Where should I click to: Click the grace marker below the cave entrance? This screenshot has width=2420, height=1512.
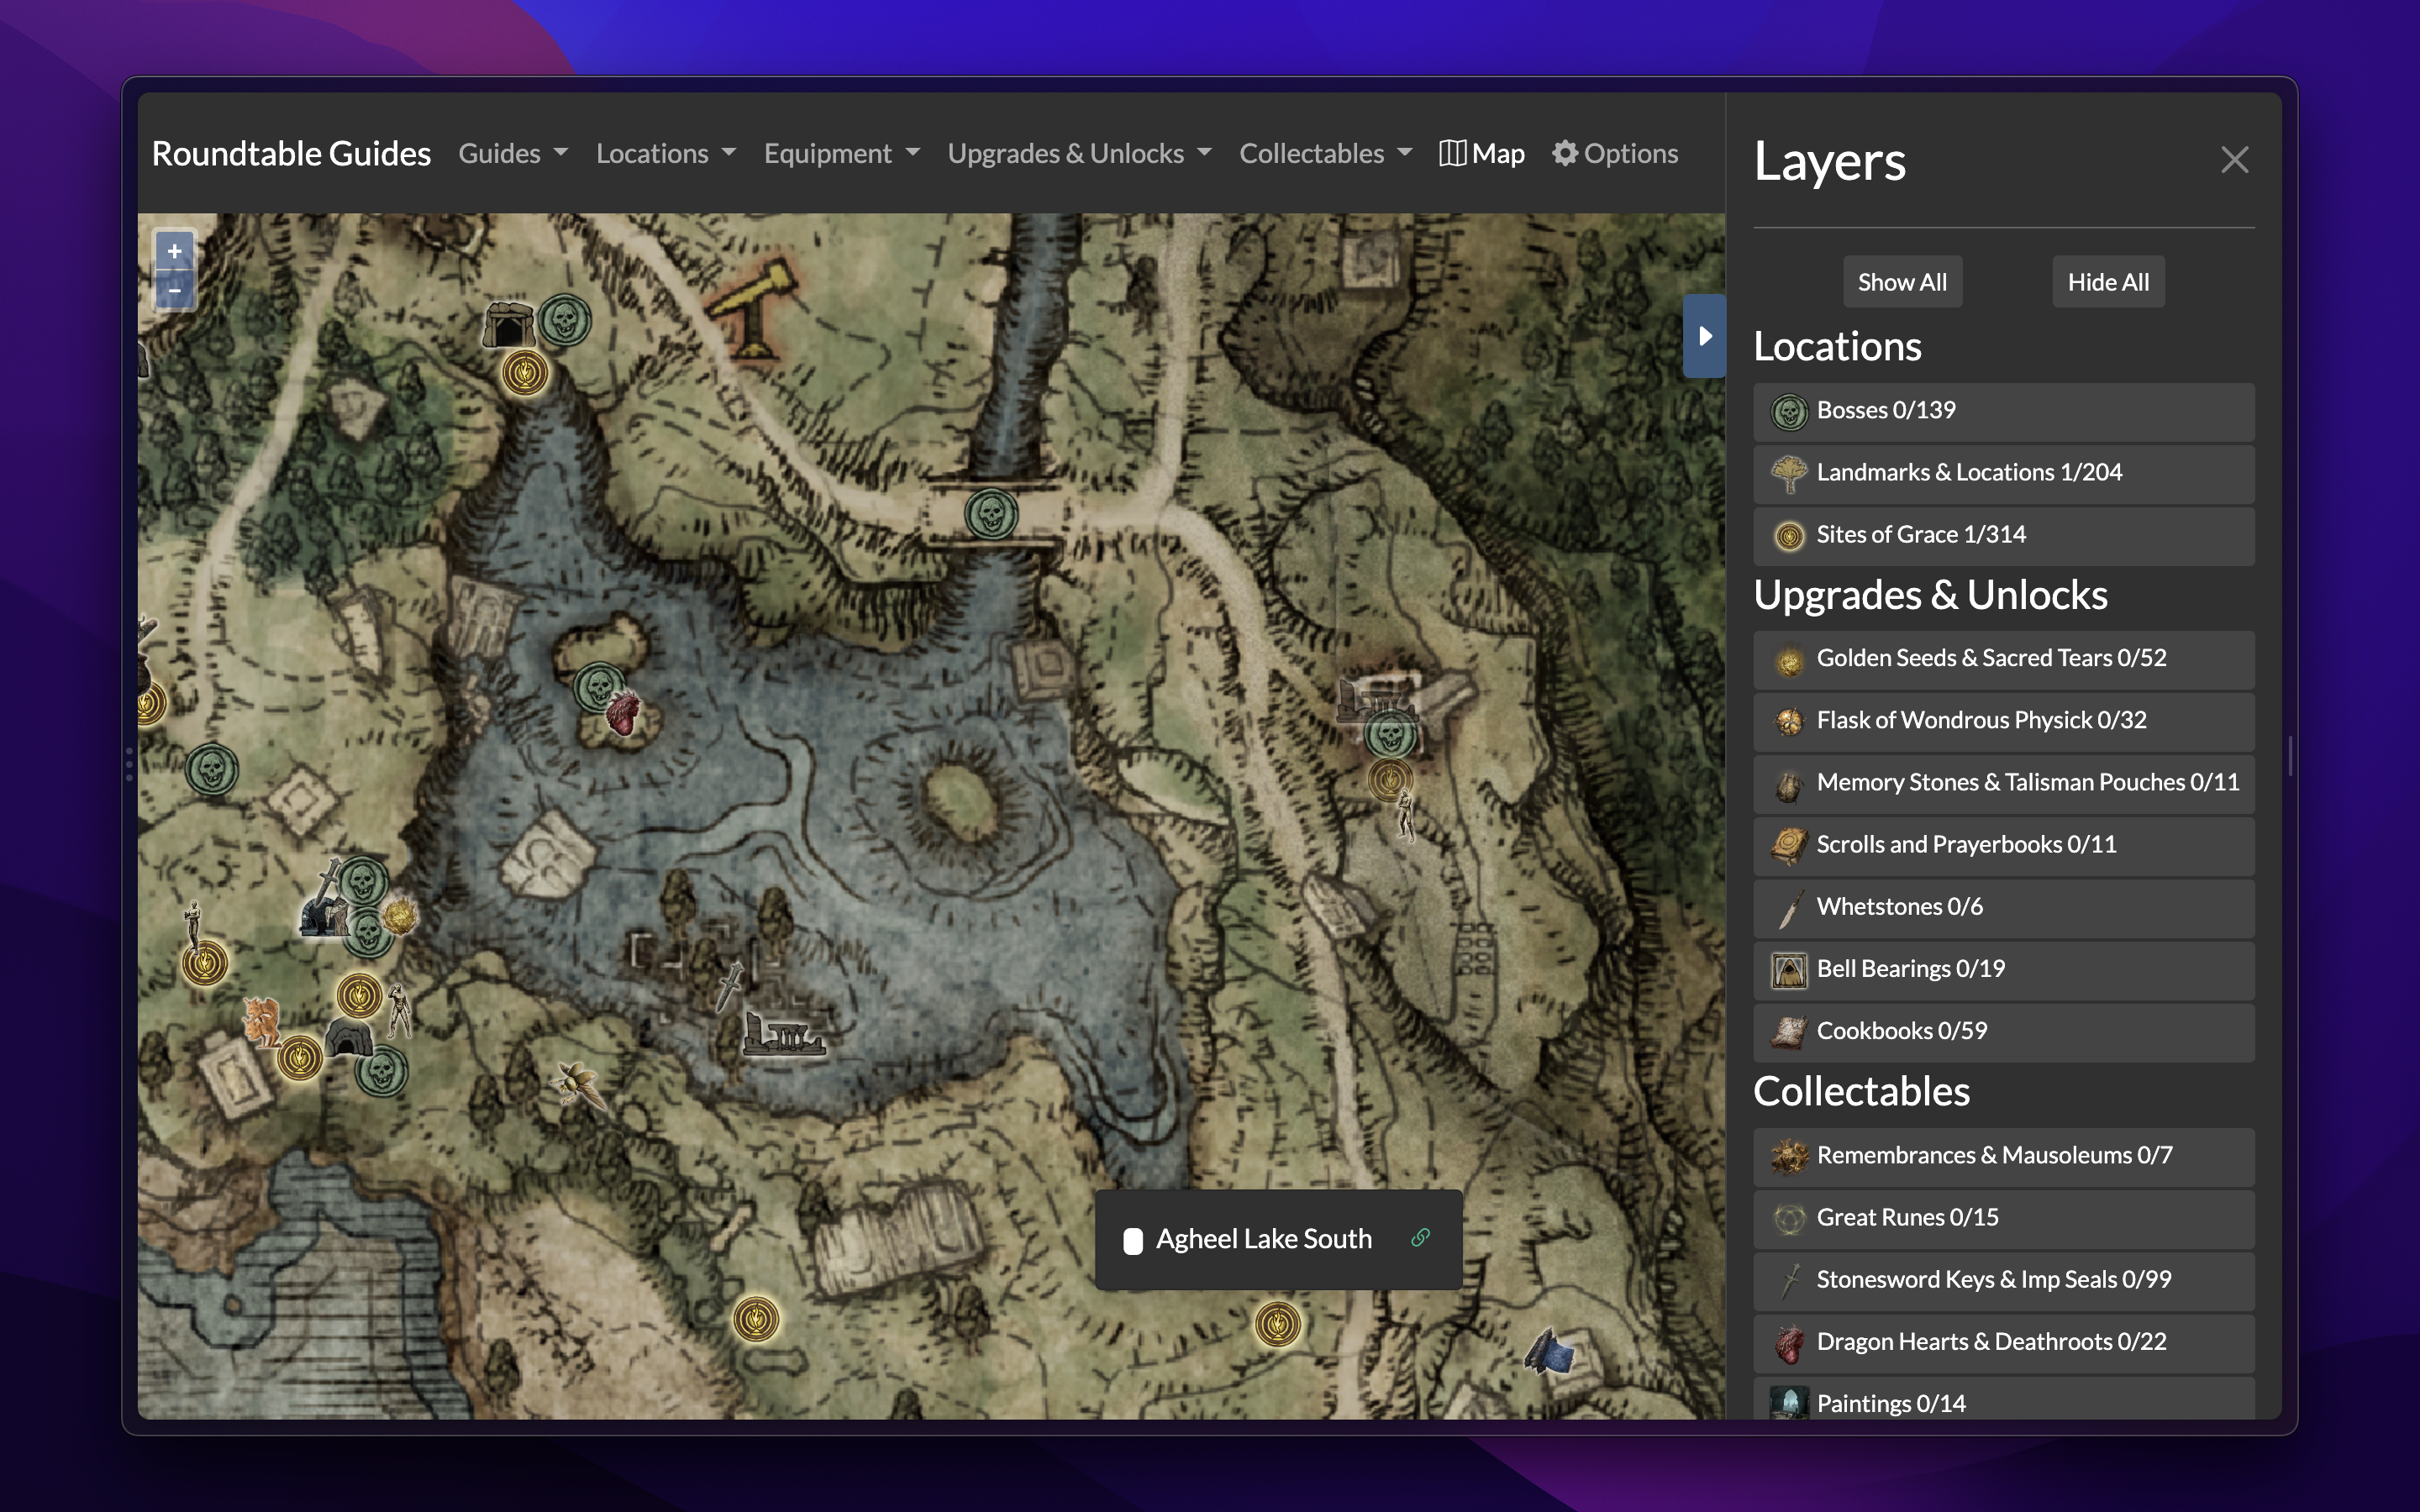click(x=525, y=373)
